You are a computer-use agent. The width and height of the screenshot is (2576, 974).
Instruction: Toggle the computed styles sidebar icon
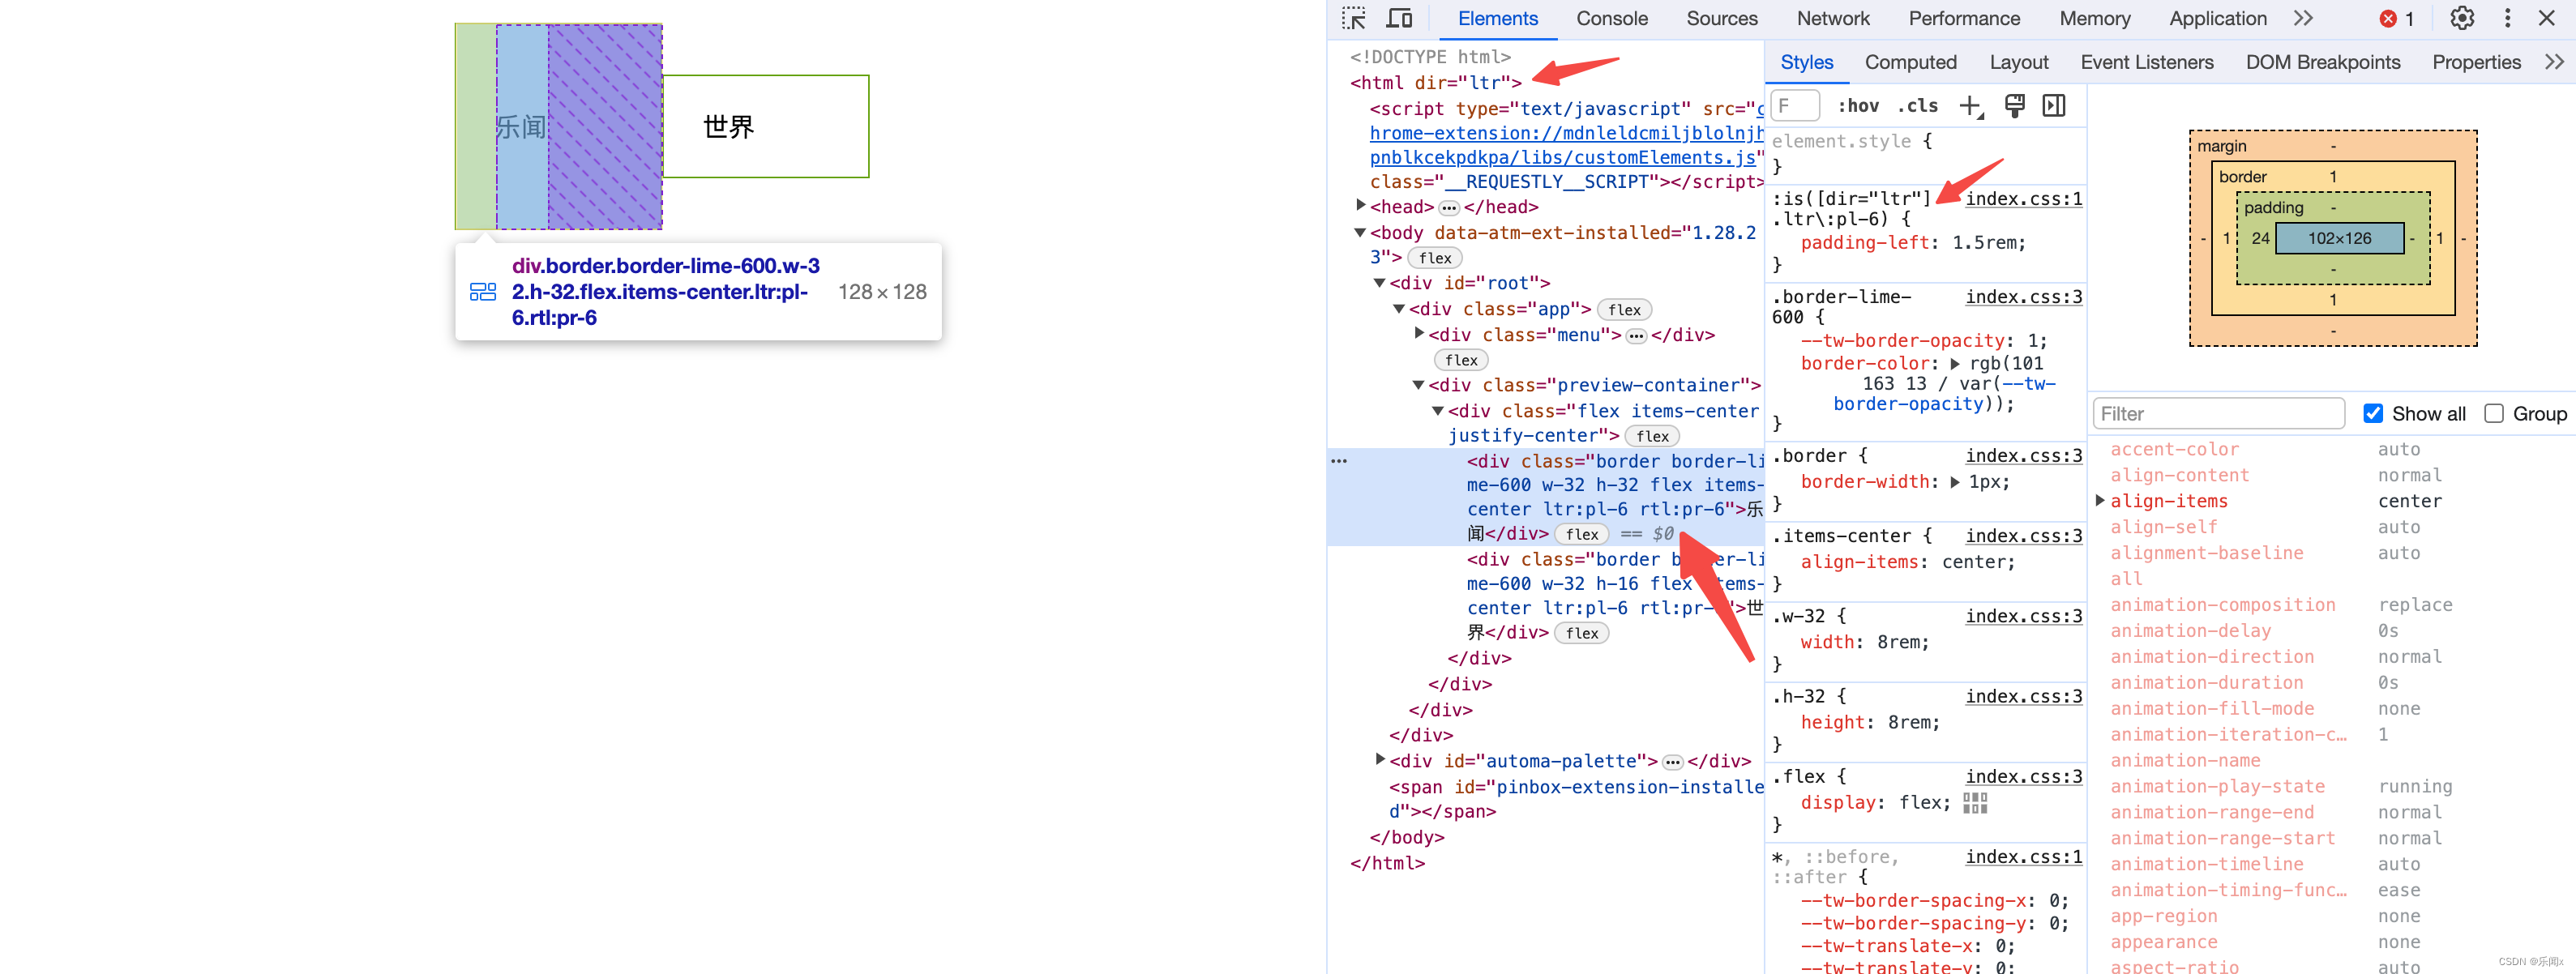pyautogui.click(x=2054, y=106)
